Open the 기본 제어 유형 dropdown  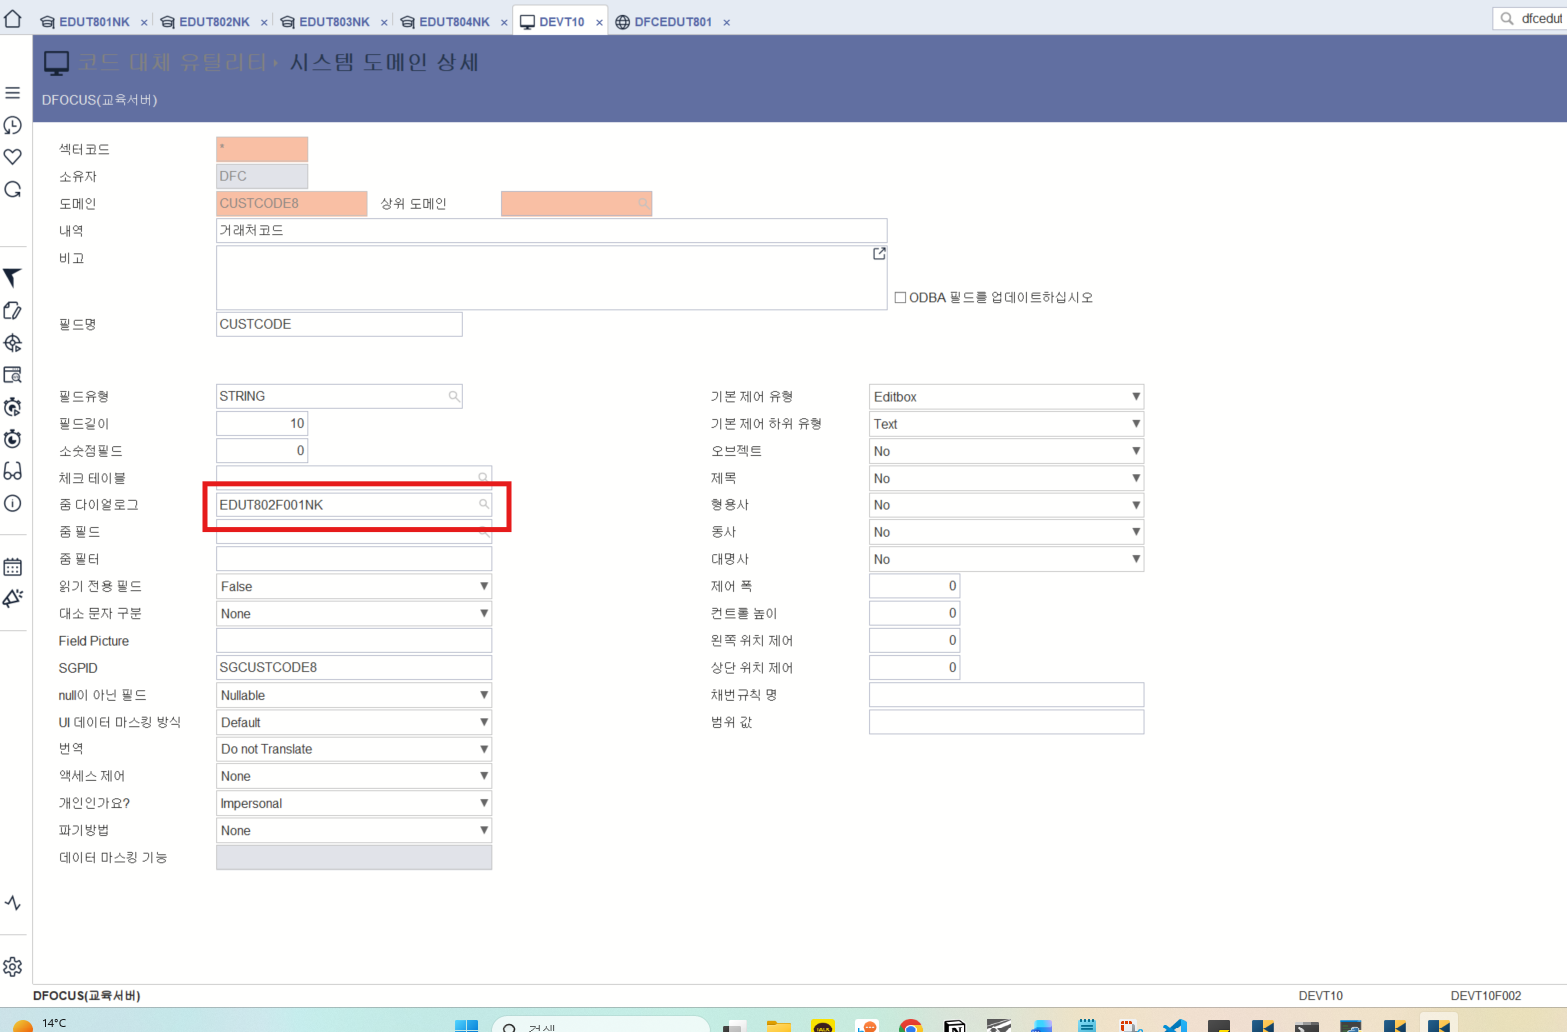point(1006,397)
